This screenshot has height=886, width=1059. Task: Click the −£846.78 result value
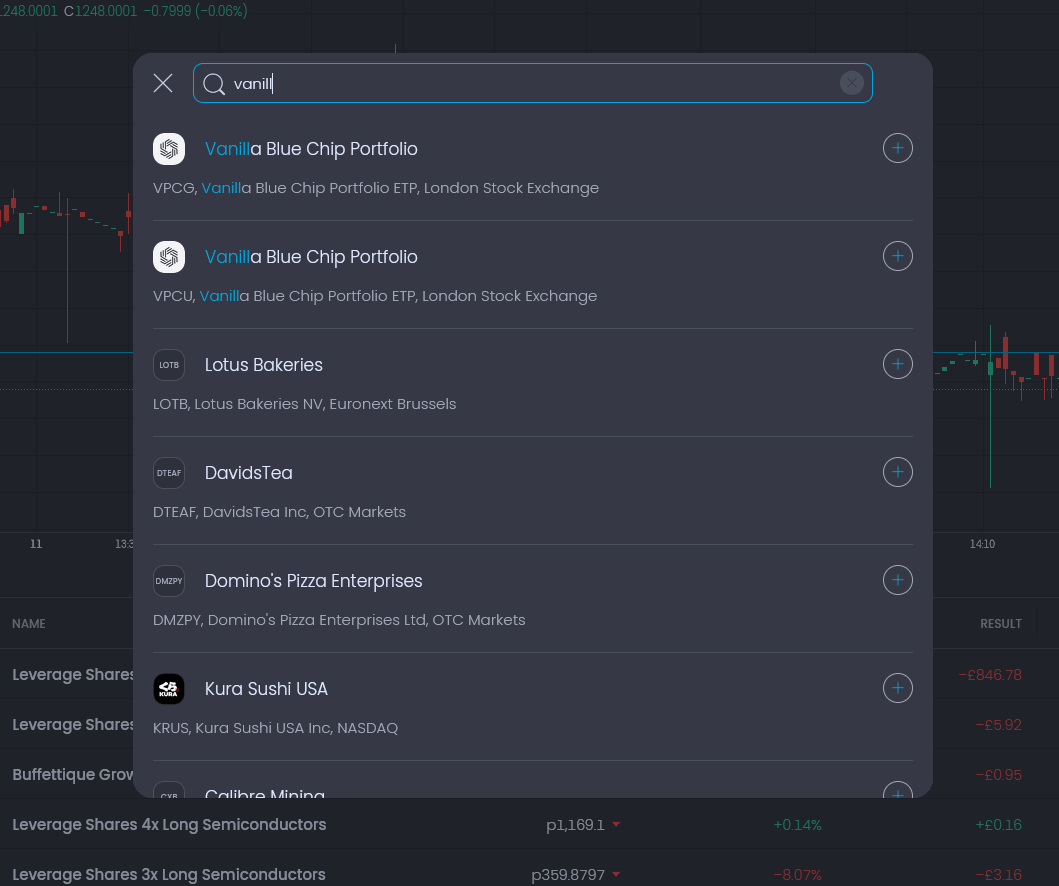[x=989, y=675]
